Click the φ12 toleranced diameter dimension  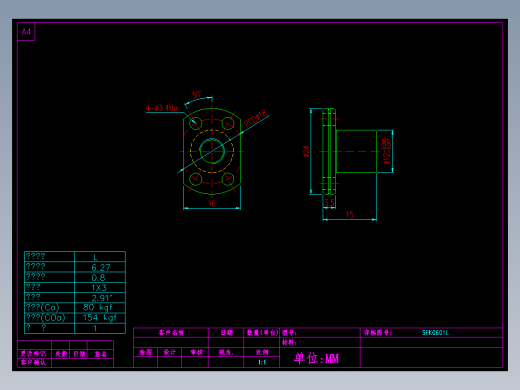point(387,151)
